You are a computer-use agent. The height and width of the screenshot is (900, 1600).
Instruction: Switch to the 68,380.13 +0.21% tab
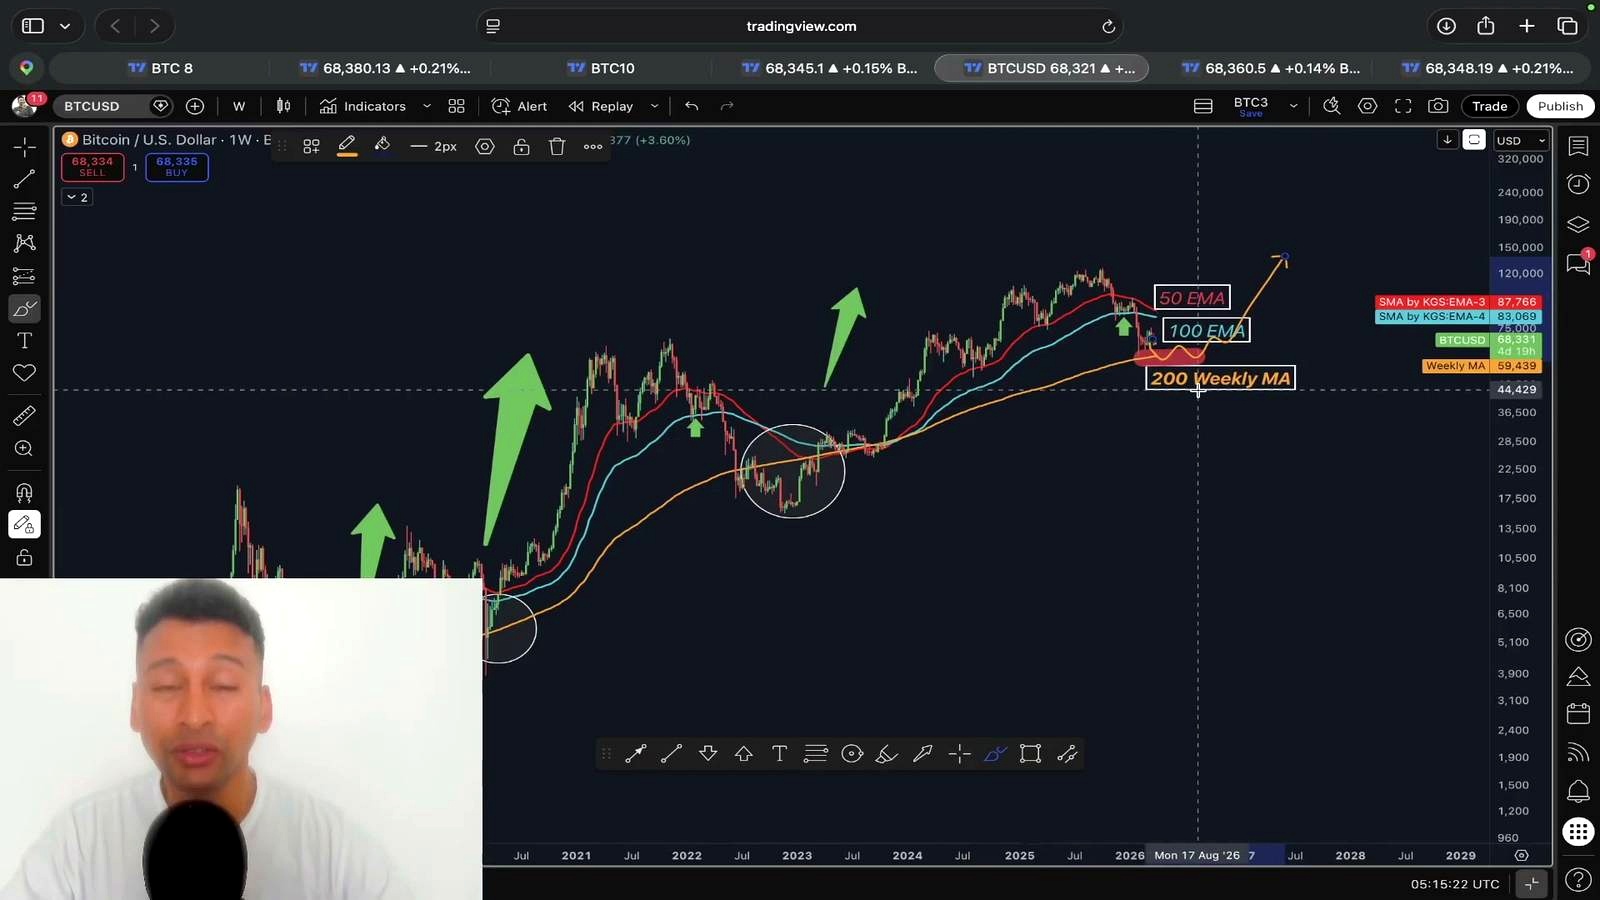[x=385, y=68]
